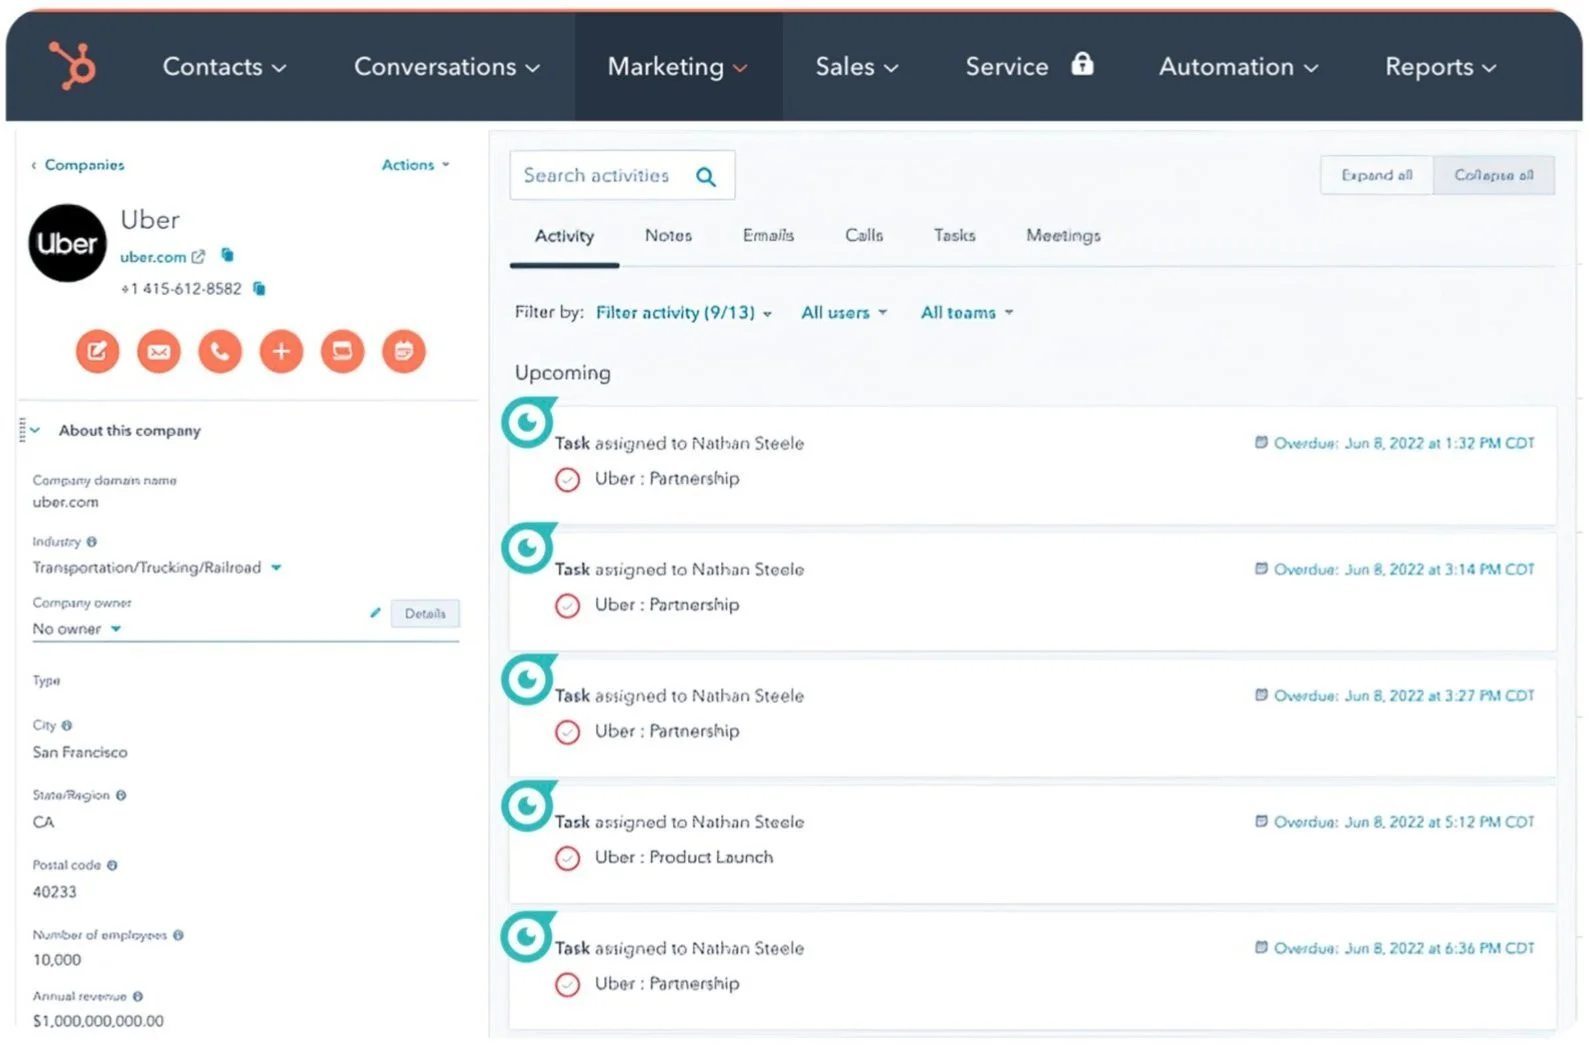Click the Uber company logo avatar
The width and height of the screenshot is (1590, 1053).
[x=67, y=244]
